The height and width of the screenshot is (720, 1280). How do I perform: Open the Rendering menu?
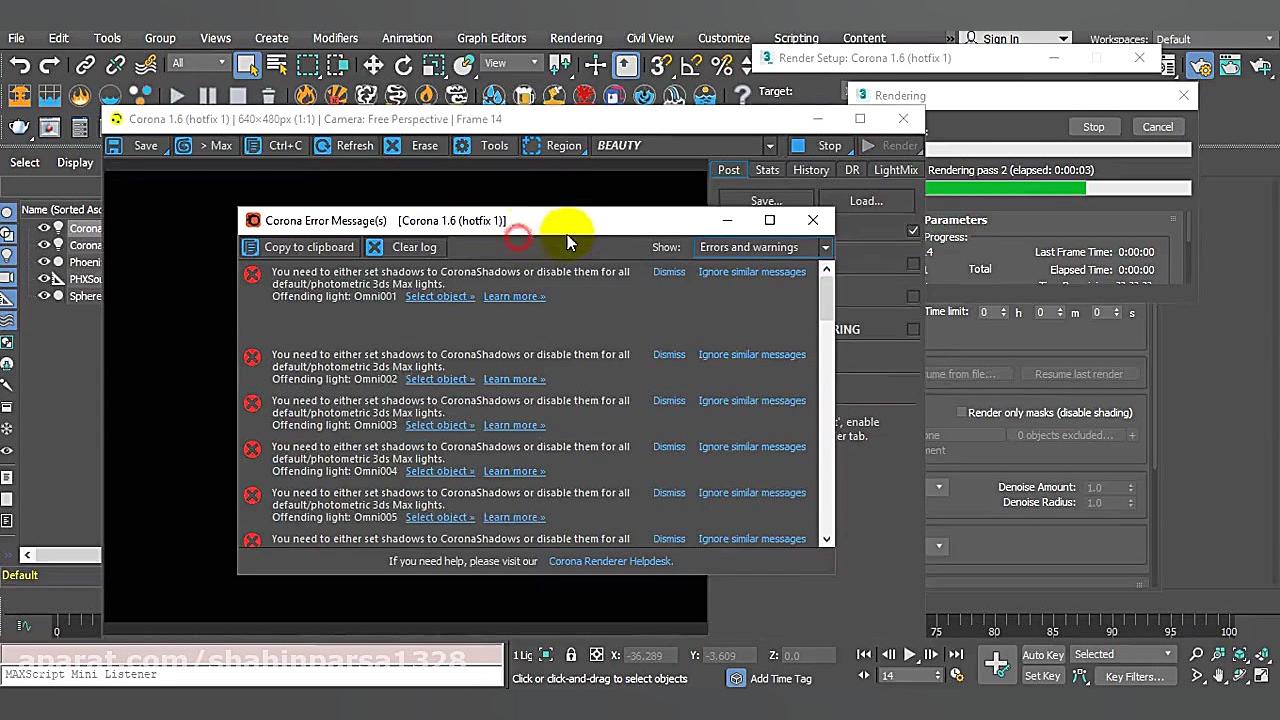click(x=575, y=38)
